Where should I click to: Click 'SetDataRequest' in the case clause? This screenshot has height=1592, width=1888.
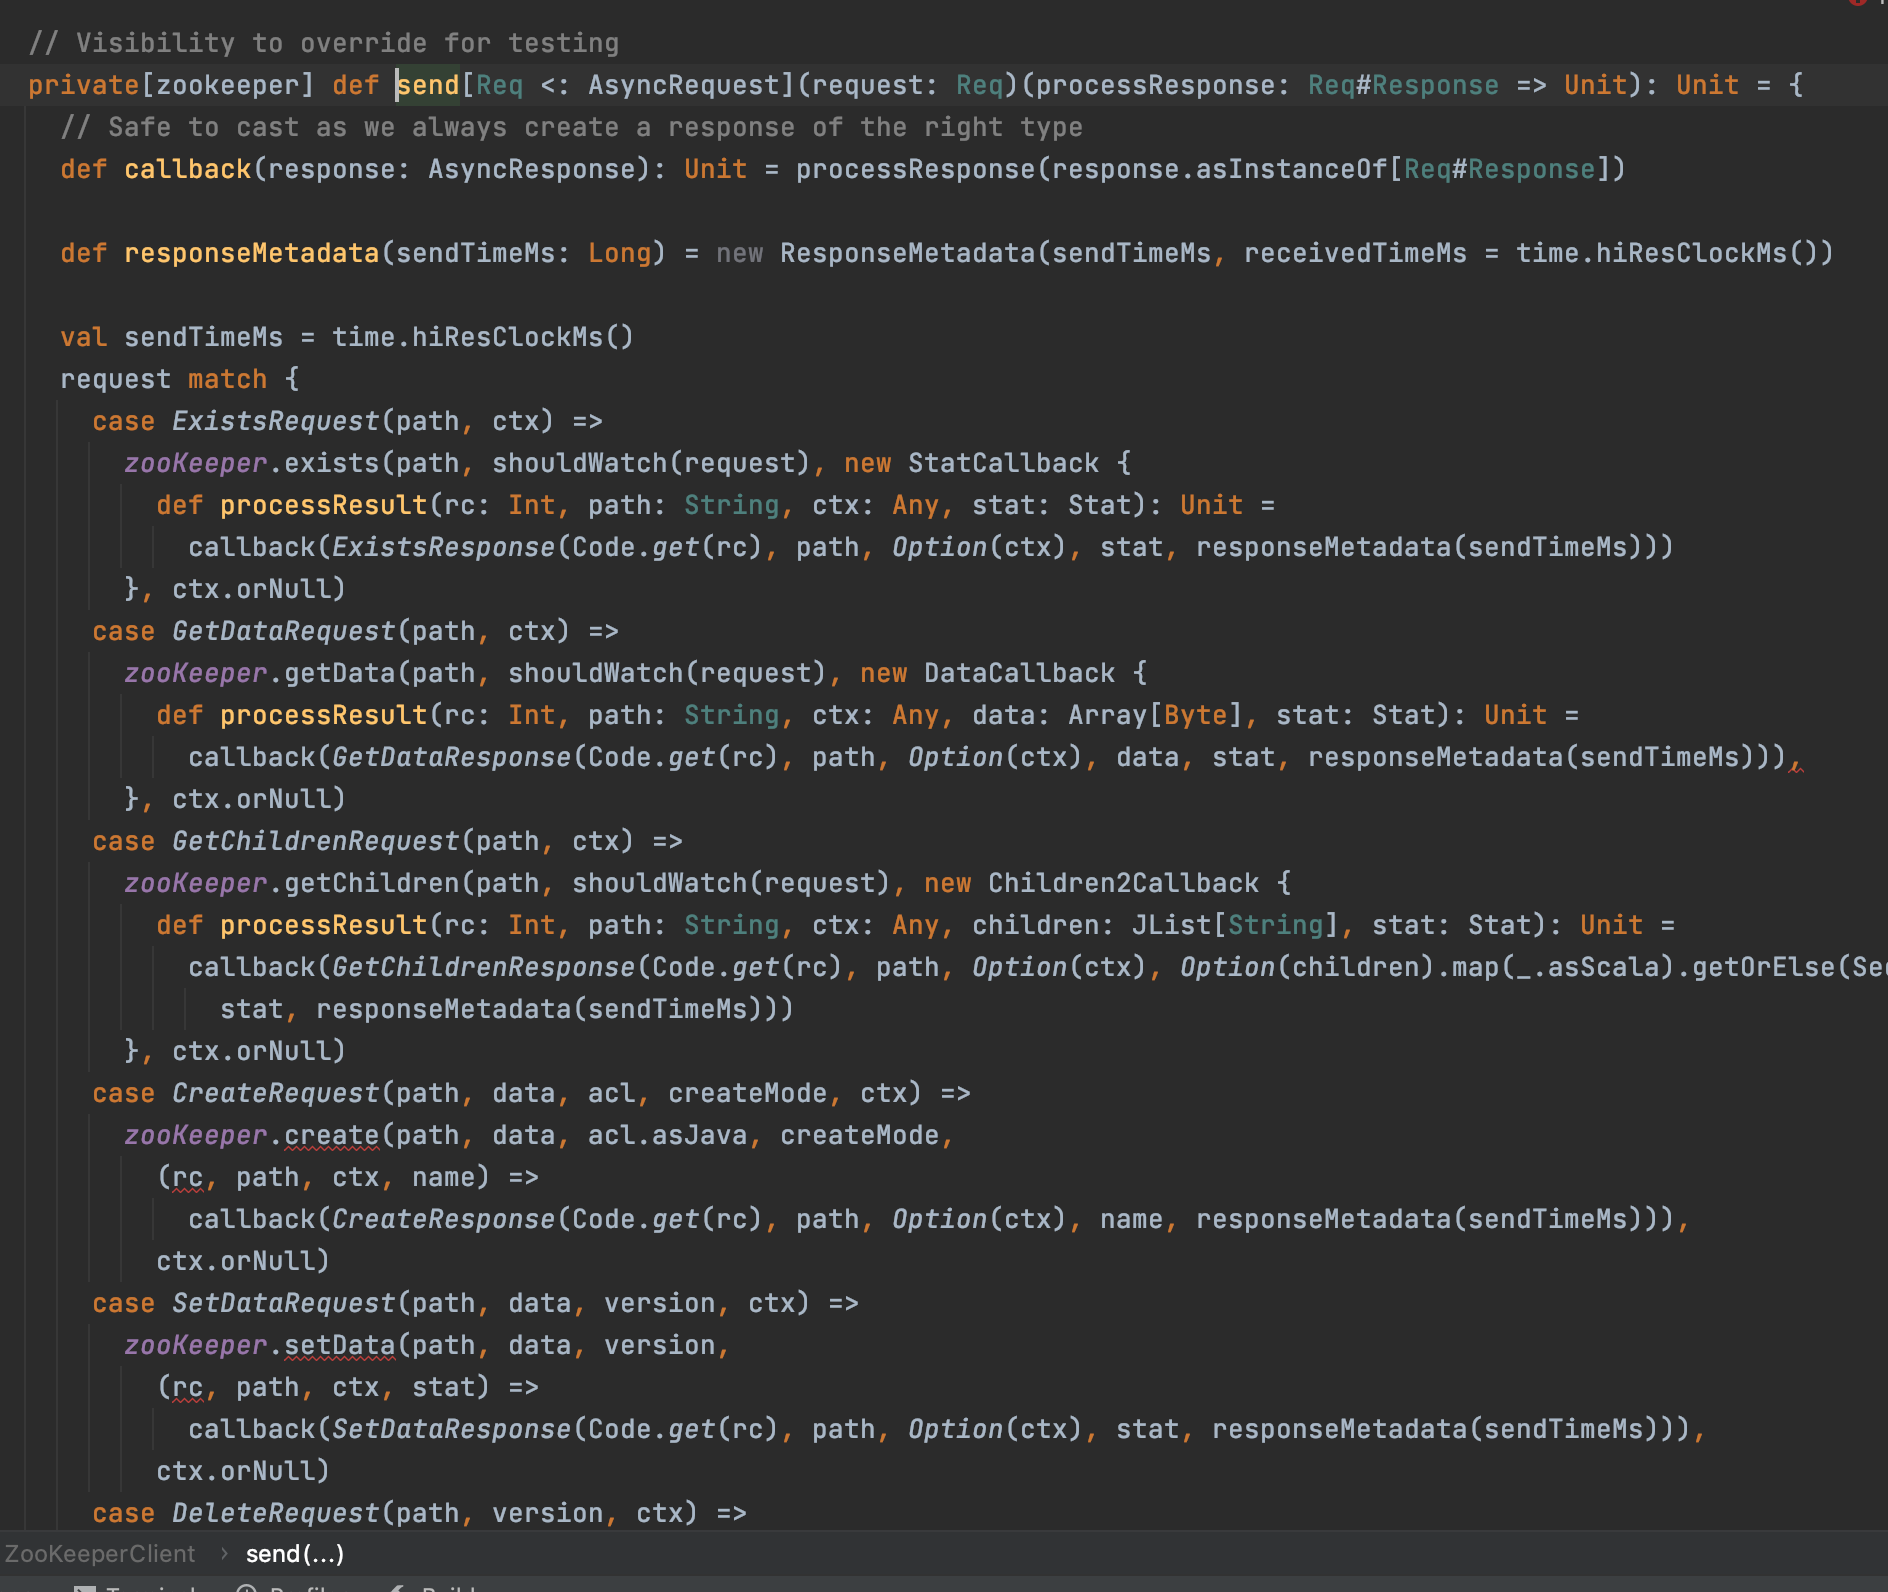(x=284, y=1303)
